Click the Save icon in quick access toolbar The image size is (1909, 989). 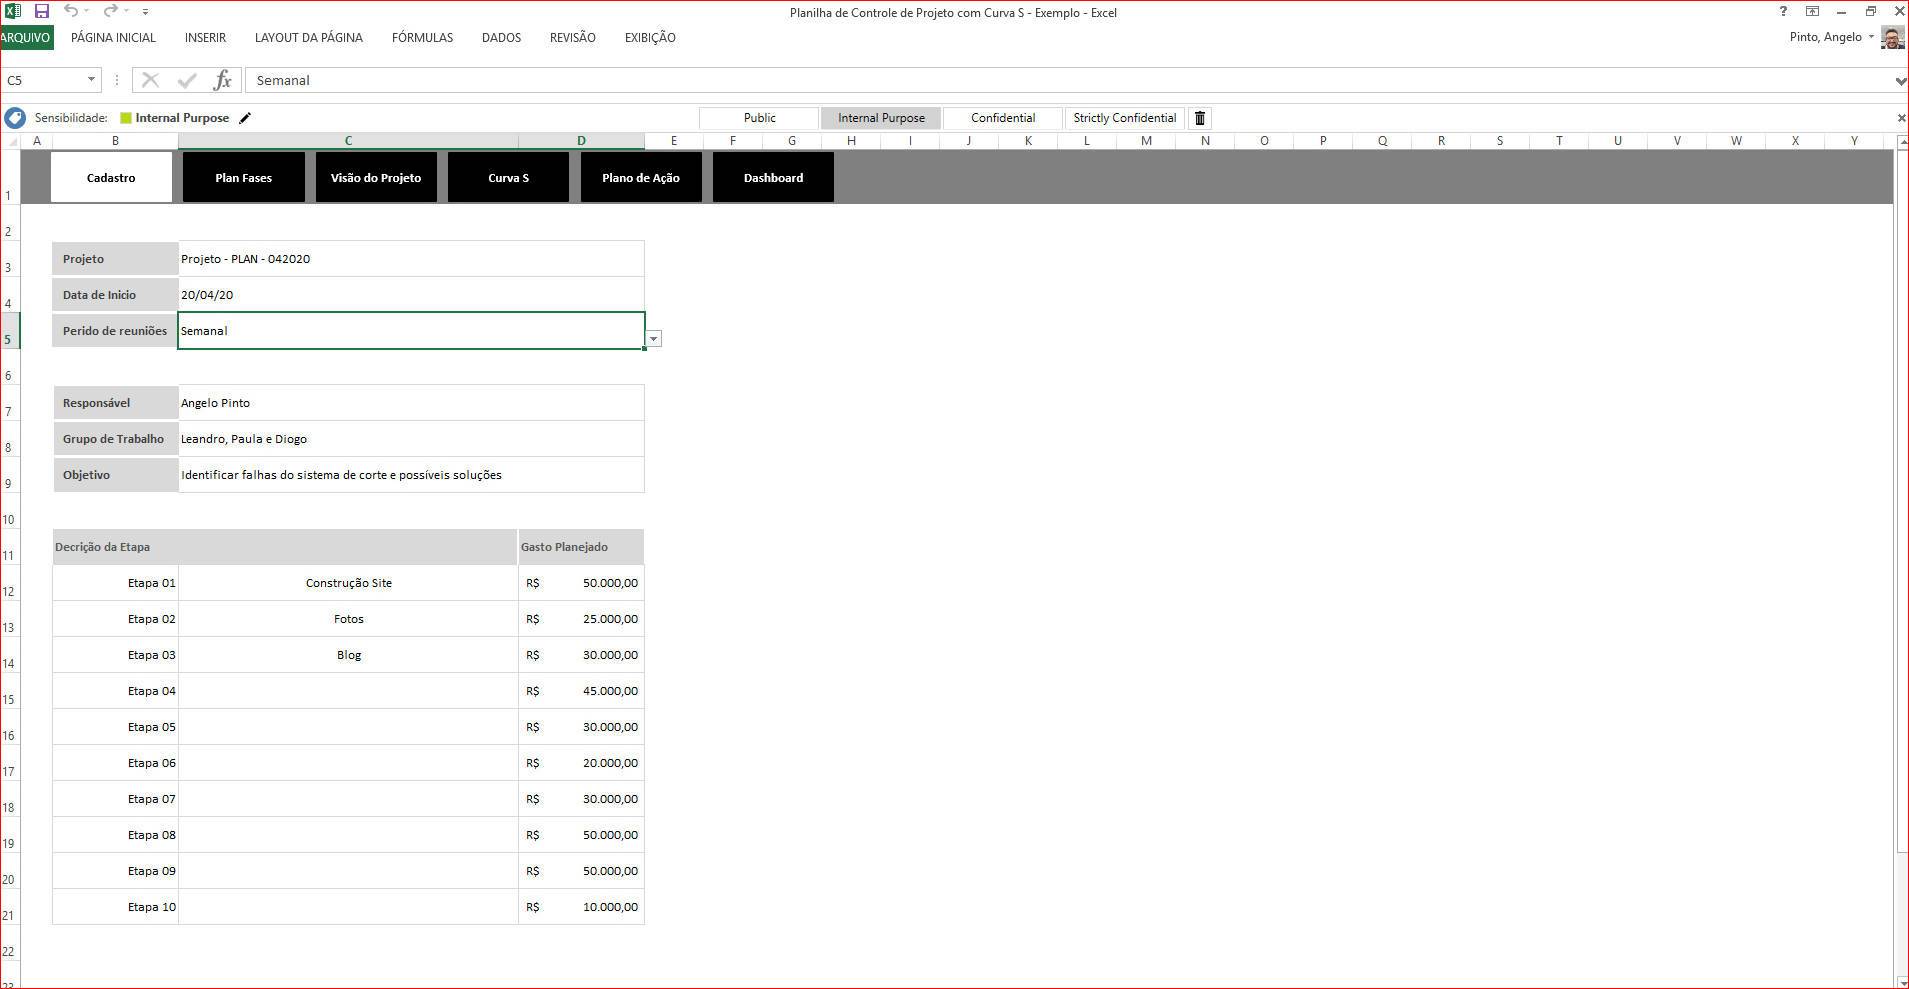41,11
